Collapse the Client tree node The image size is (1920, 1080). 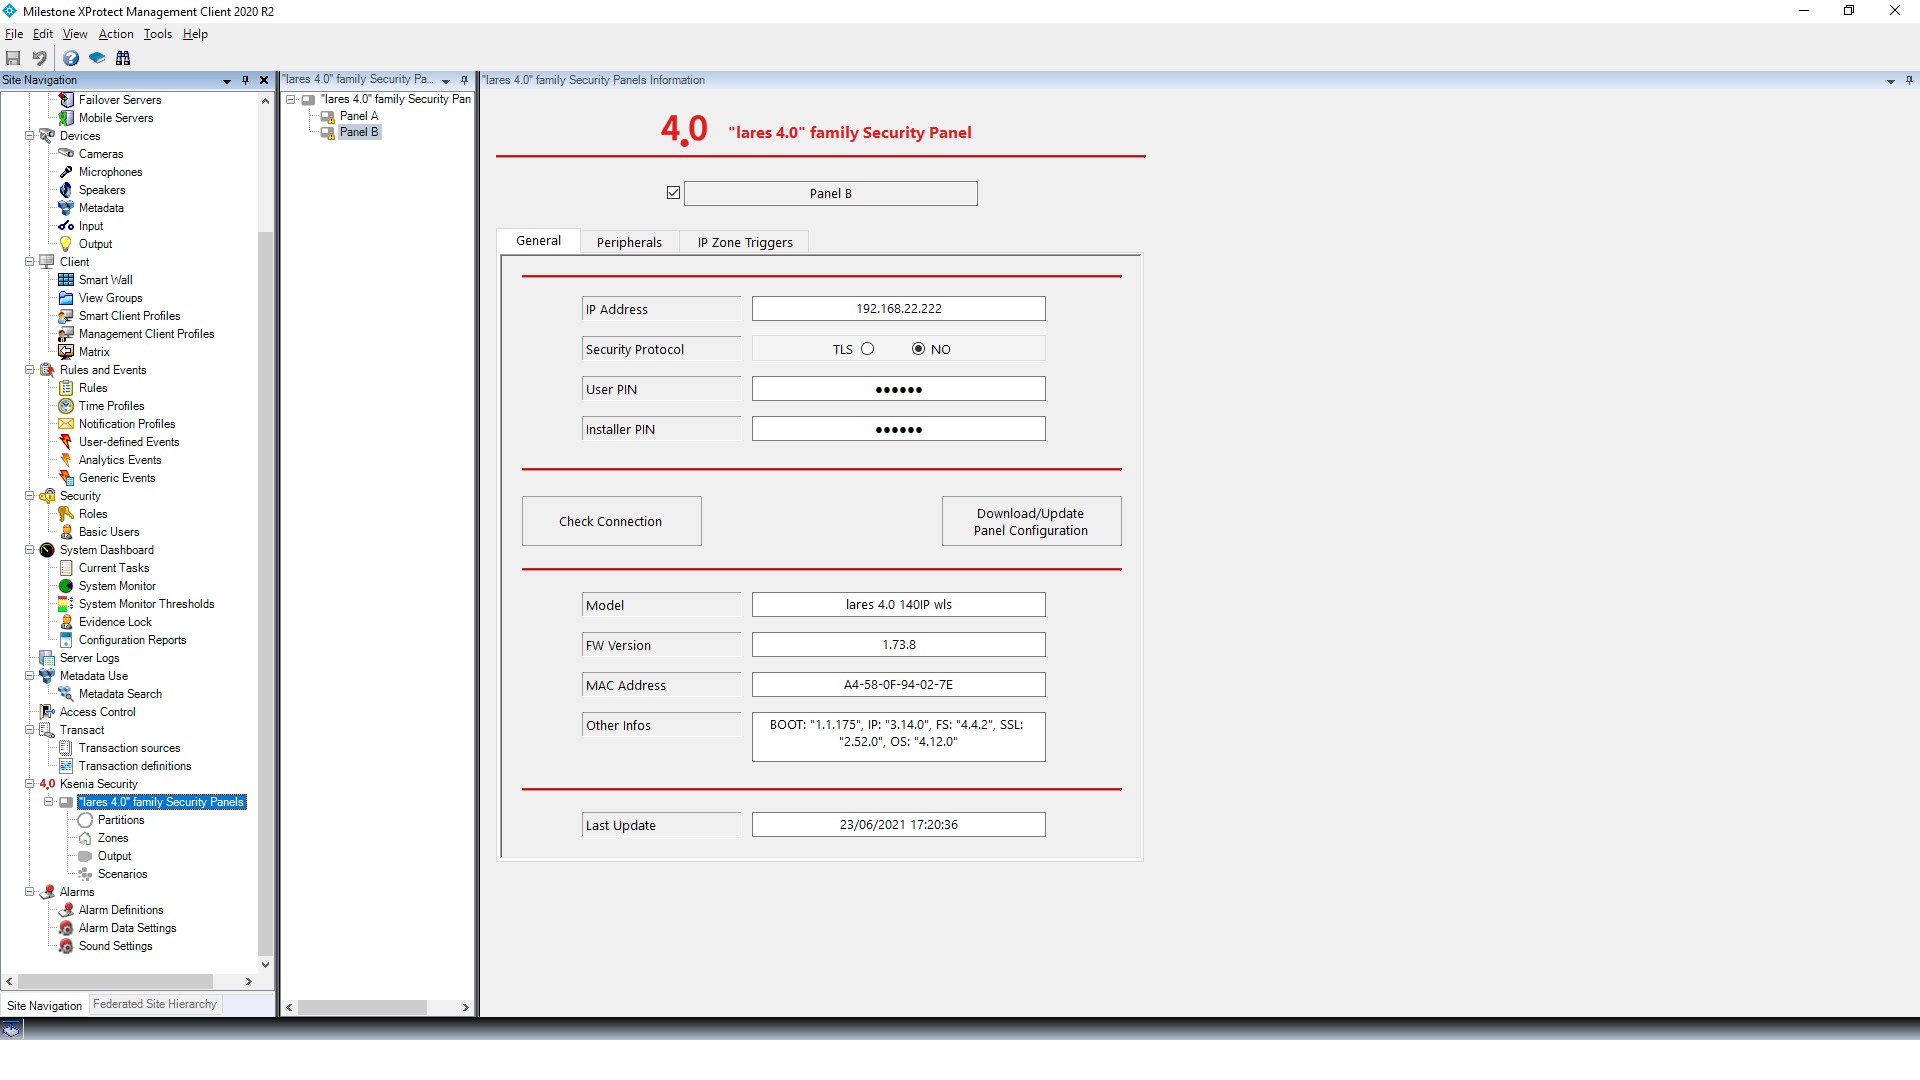point(29,262)
